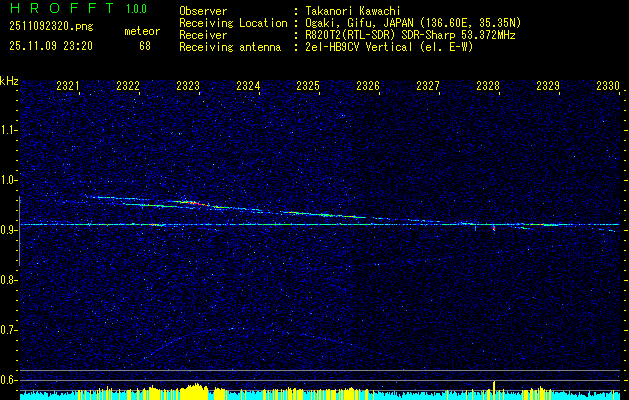Select the file name 2511092320.png
The image size is (629, 400).
coord(51,26)
